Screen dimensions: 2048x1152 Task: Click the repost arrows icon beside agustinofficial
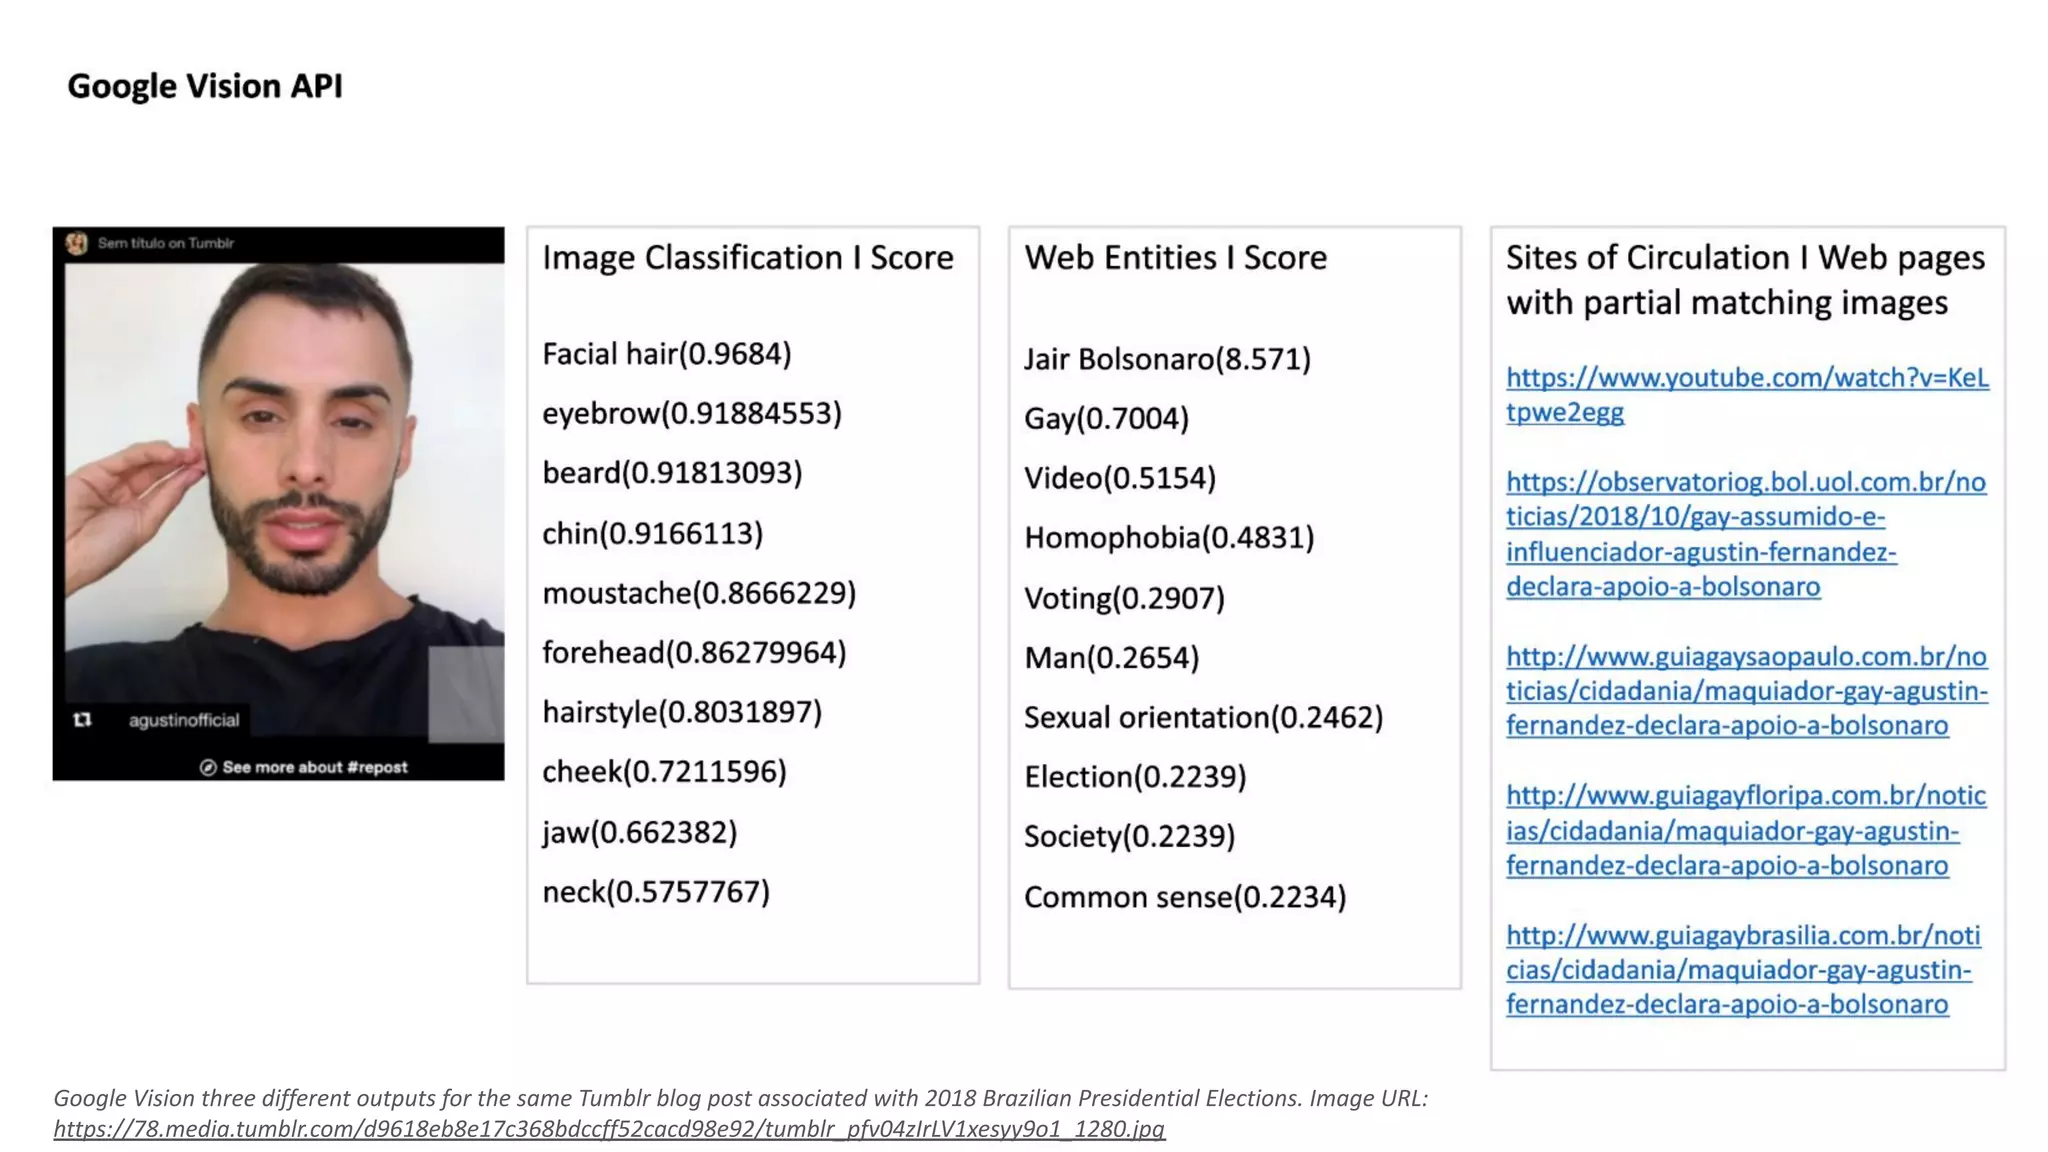pyautogui.click(x=83, y=720)
